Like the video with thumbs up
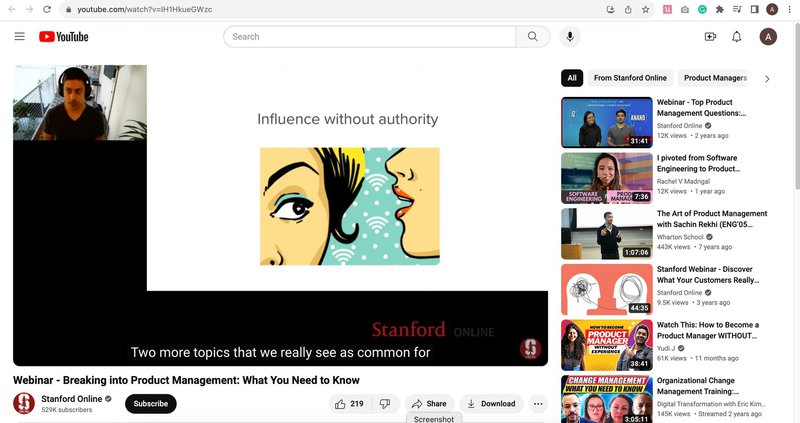Viewport: 800px width, 423px height. click(x=351, y=404)
